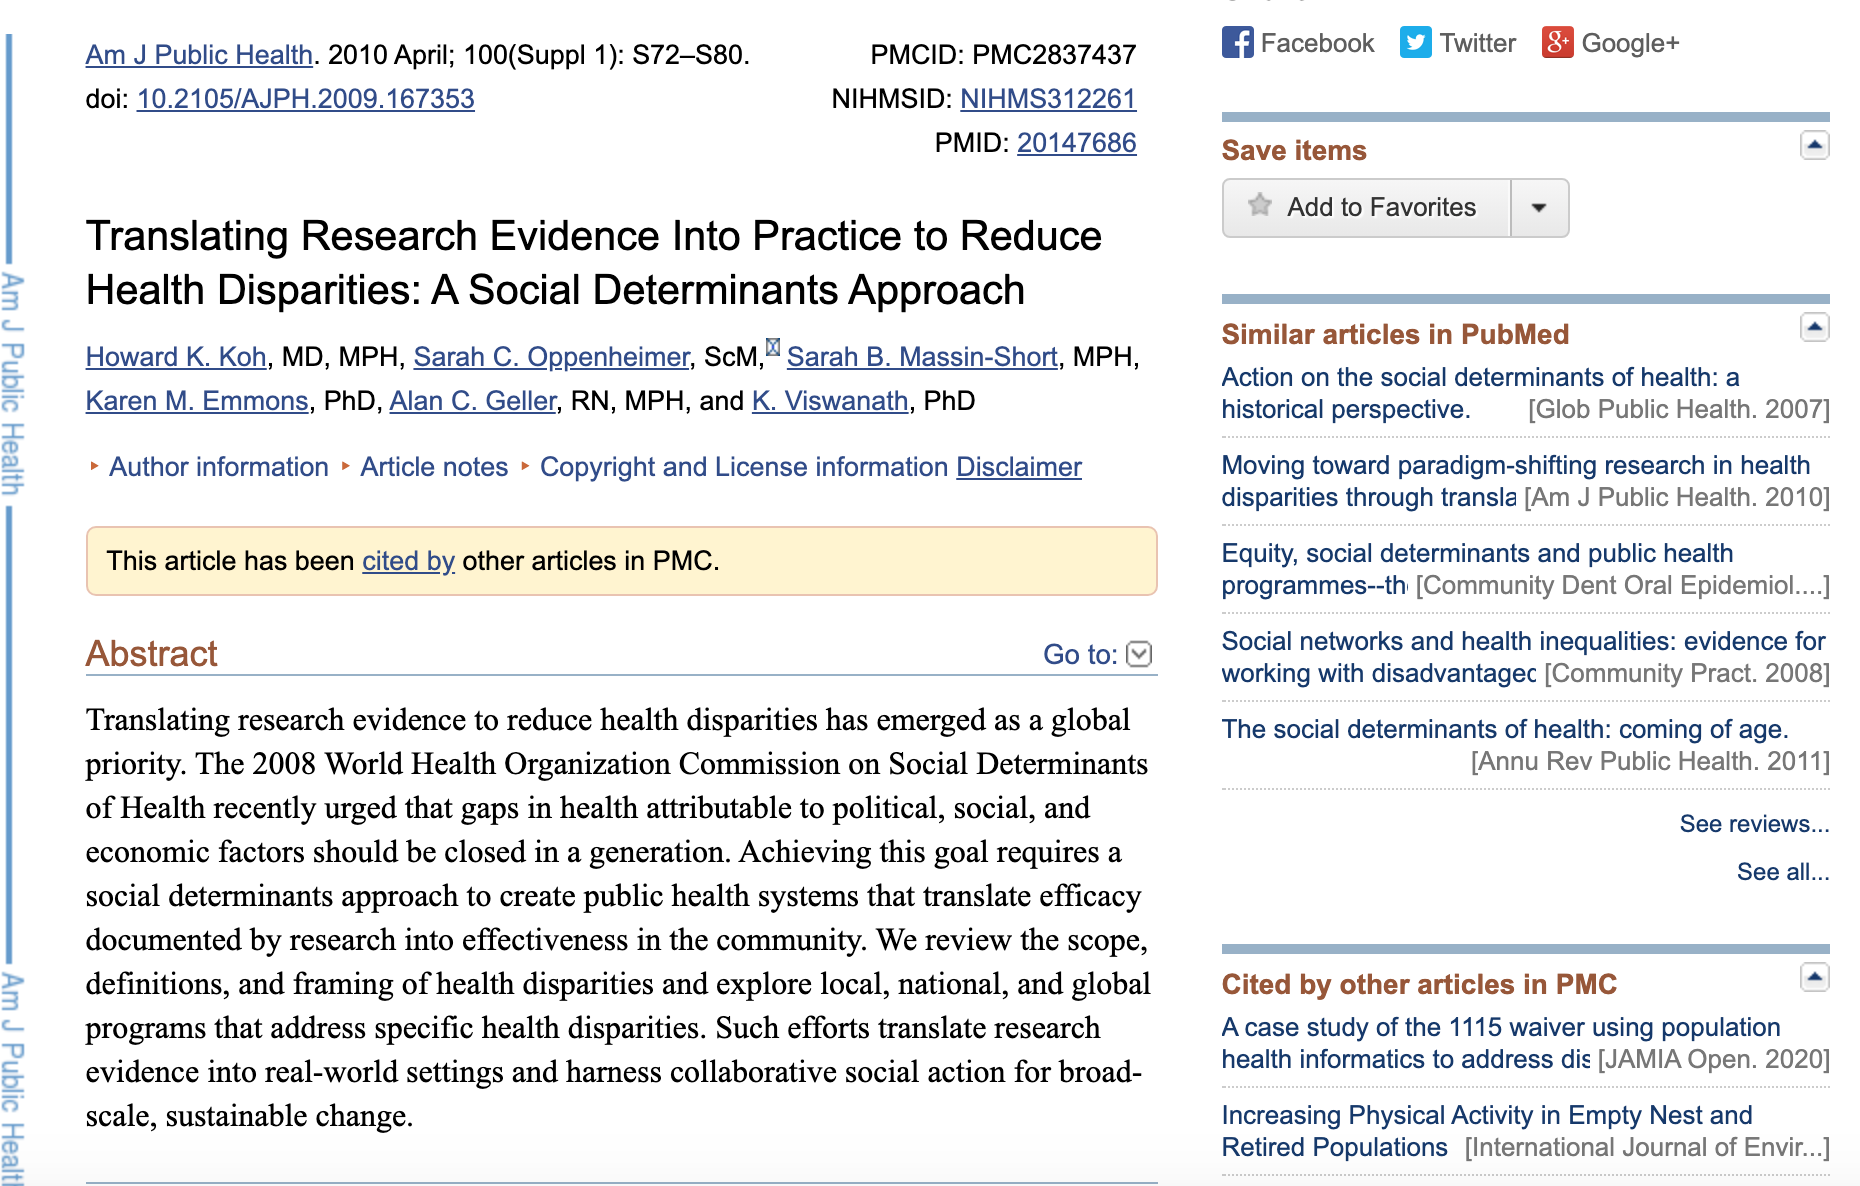Viewport: 1860px width, 1186px height.
Task: Open 'The social determinants of health: coming of age' article
Action: pyautogui.click(x=1505, y=729)
